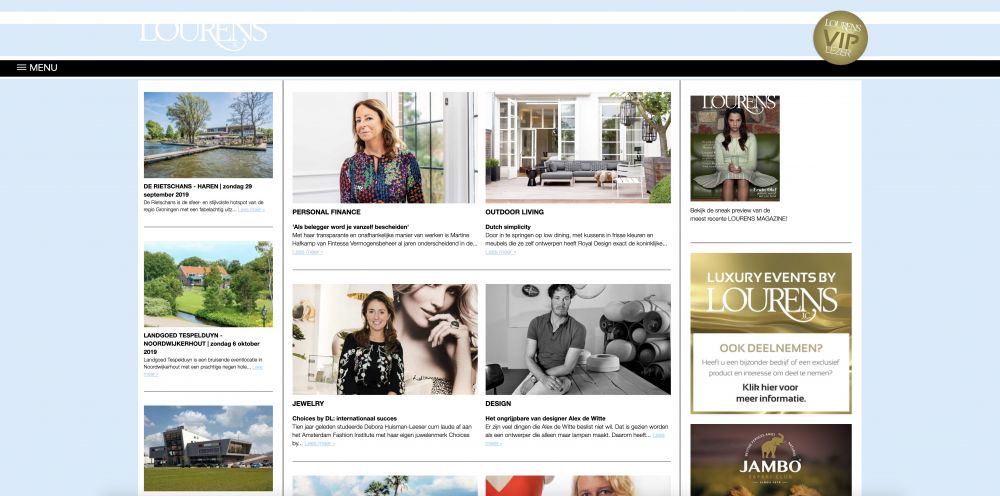Open the Outdoor Living patio image
Screen dimensions: 1000x496
[x=578, y=148]
